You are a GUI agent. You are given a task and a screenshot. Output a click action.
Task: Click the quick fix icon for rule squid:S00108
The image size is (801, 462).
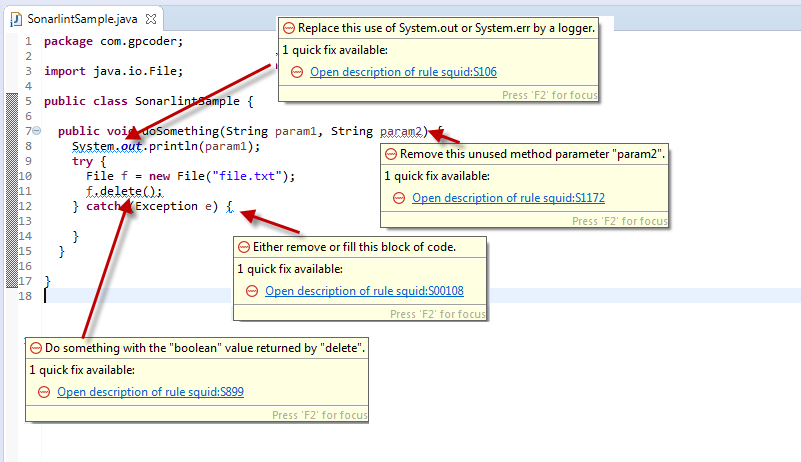252,291
